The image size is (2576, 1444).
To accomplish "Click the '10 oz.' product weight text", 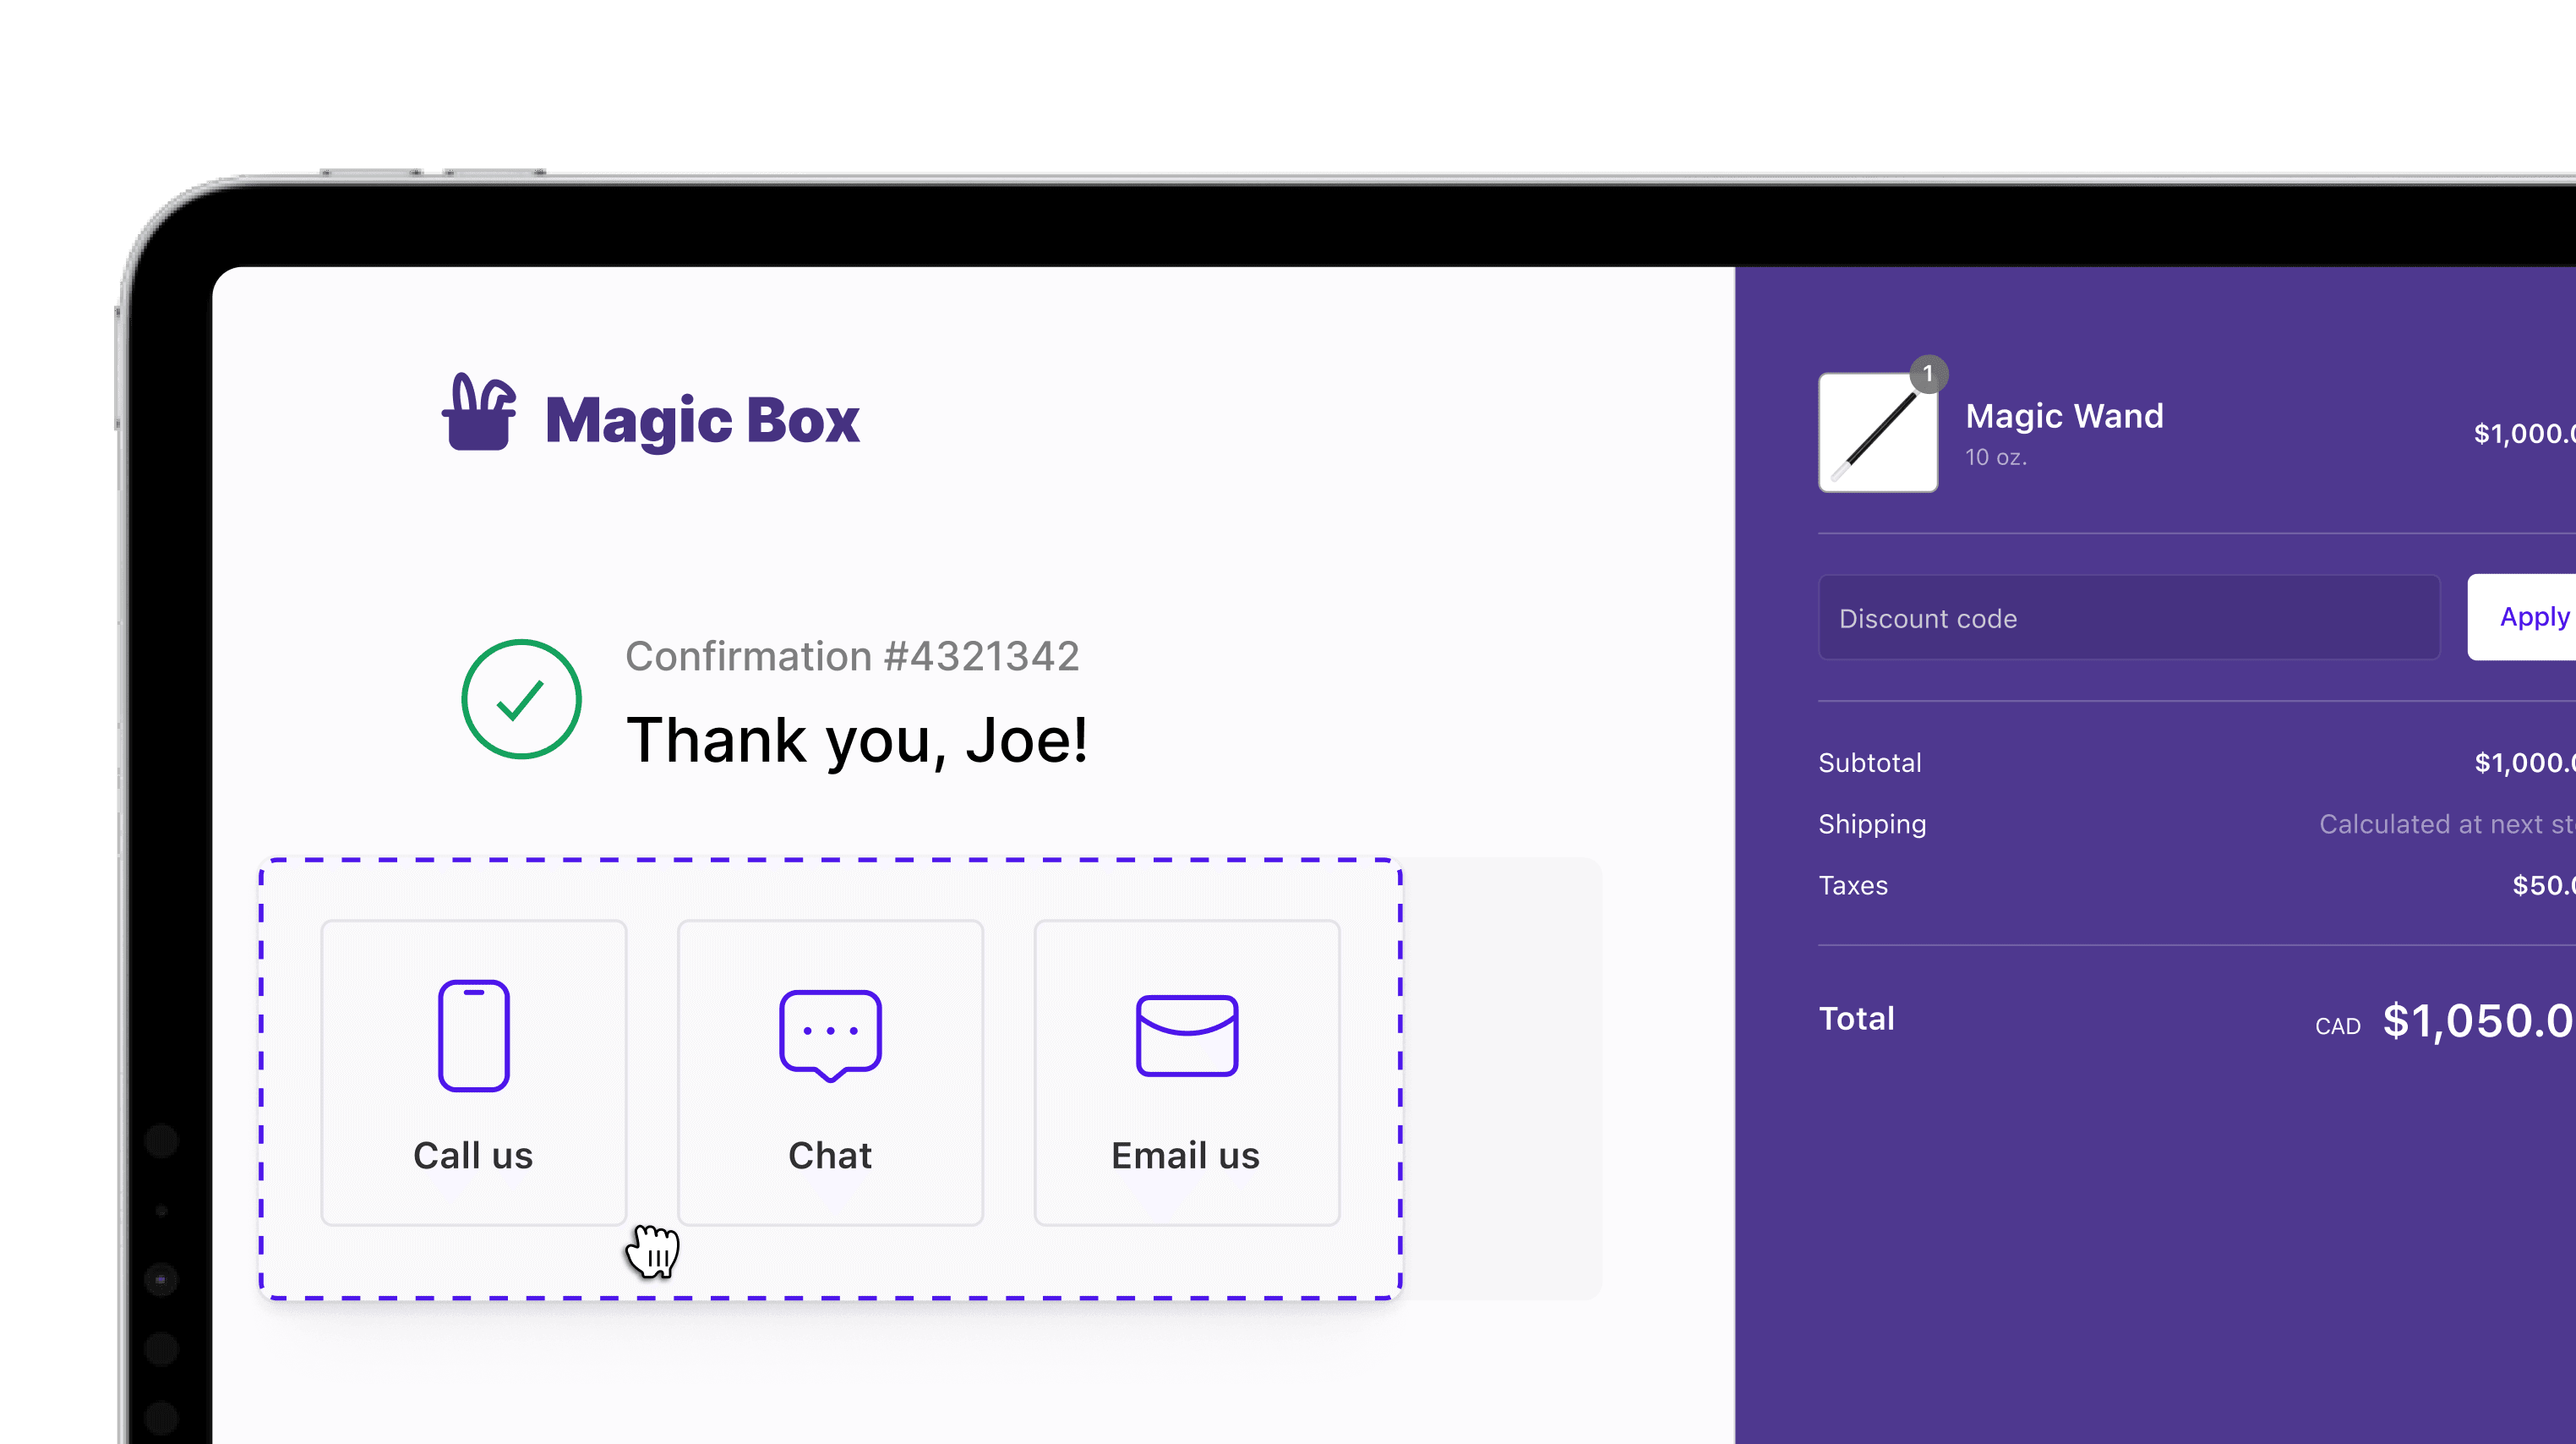I will 1996,457.
